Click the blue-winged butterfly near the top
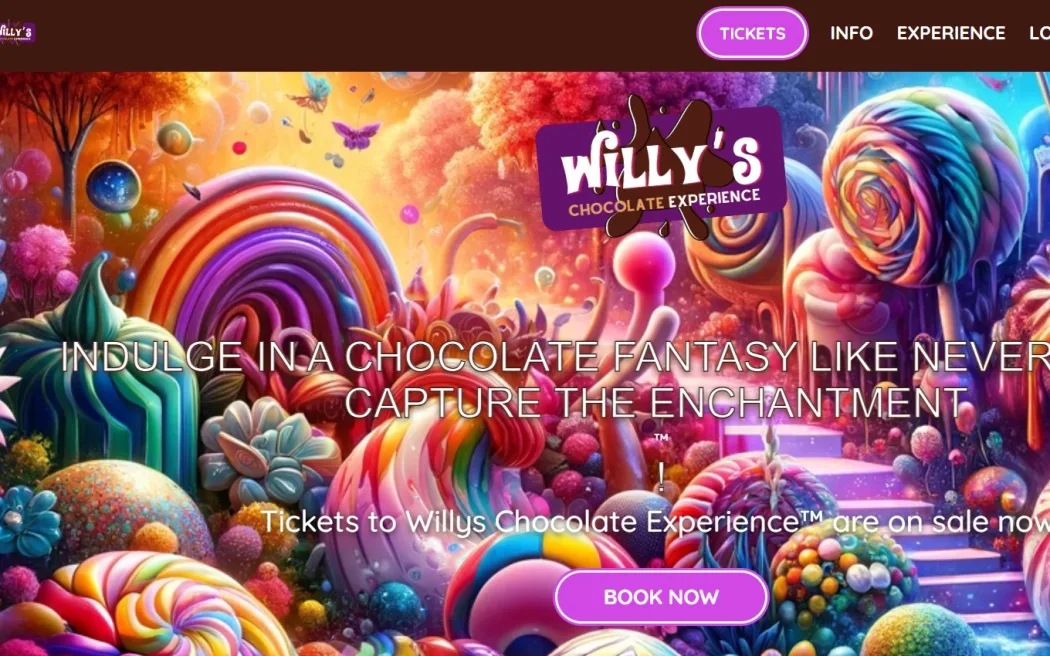Image resolution: width=1050 pixels, height=656 pixels. pyautogui.click(x=311, y=92)
